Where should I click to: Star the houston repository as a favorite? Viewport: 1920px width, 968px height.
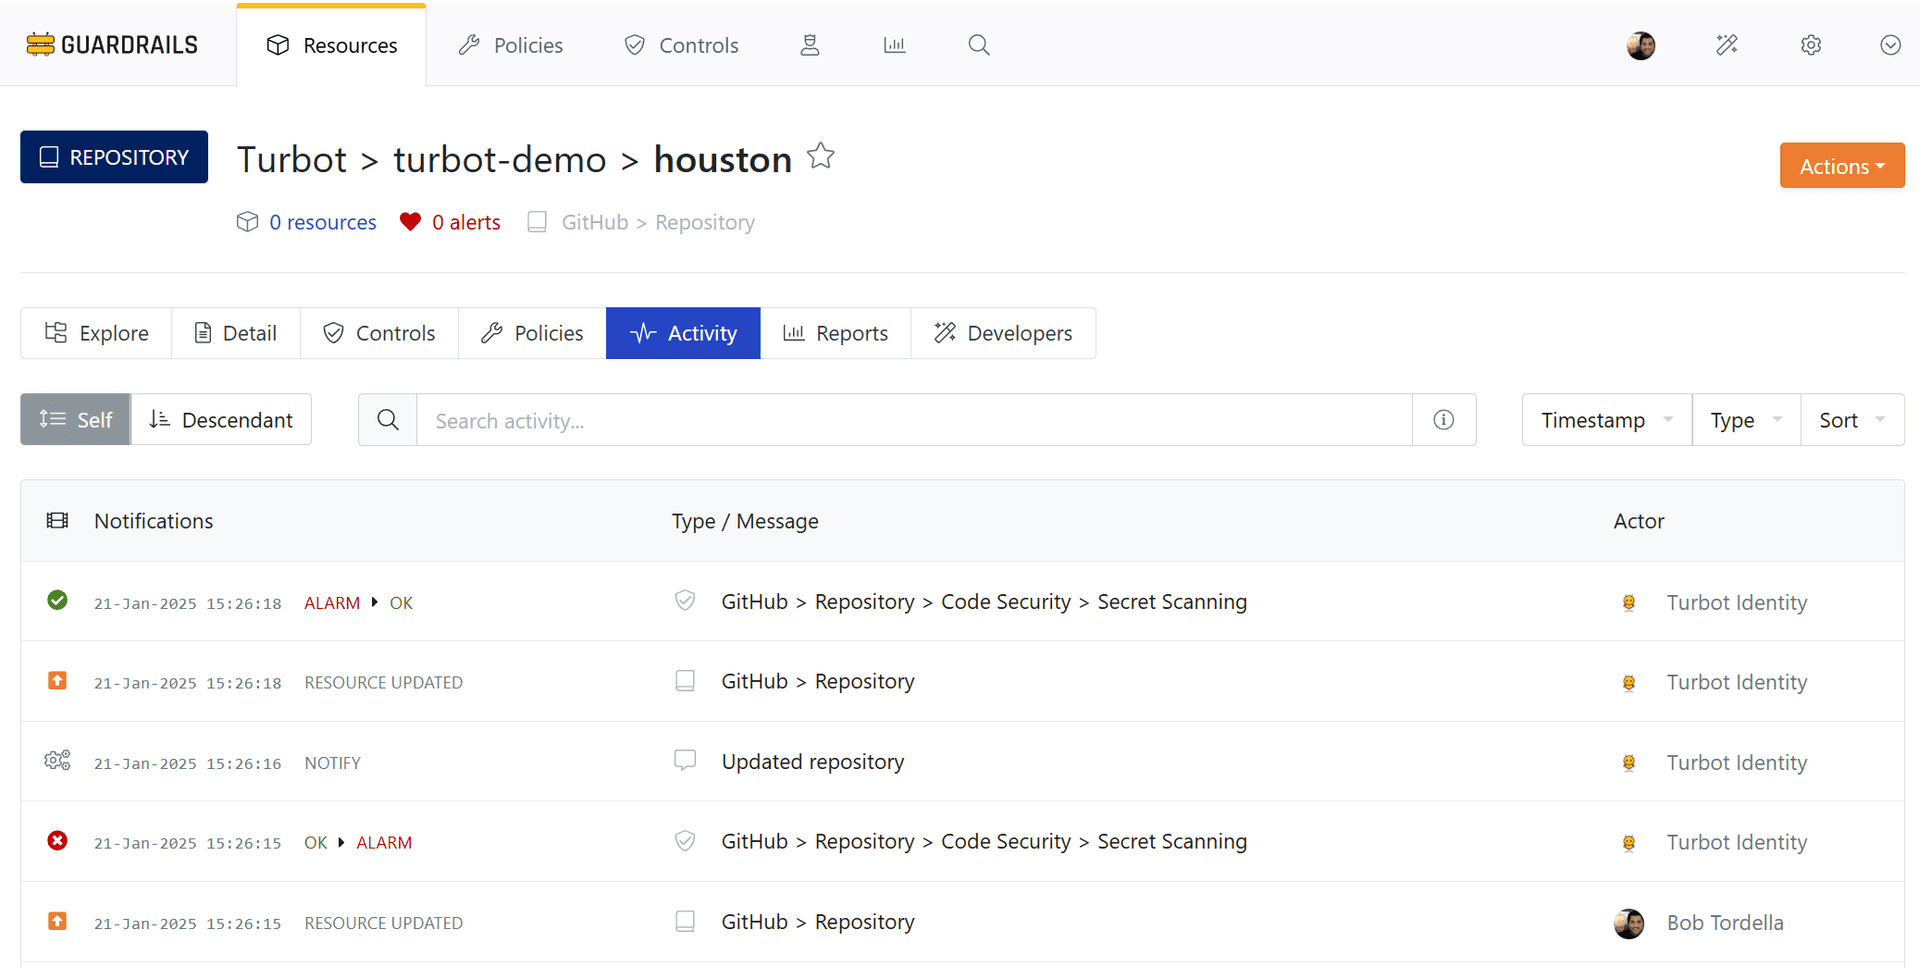click(820, 155)
